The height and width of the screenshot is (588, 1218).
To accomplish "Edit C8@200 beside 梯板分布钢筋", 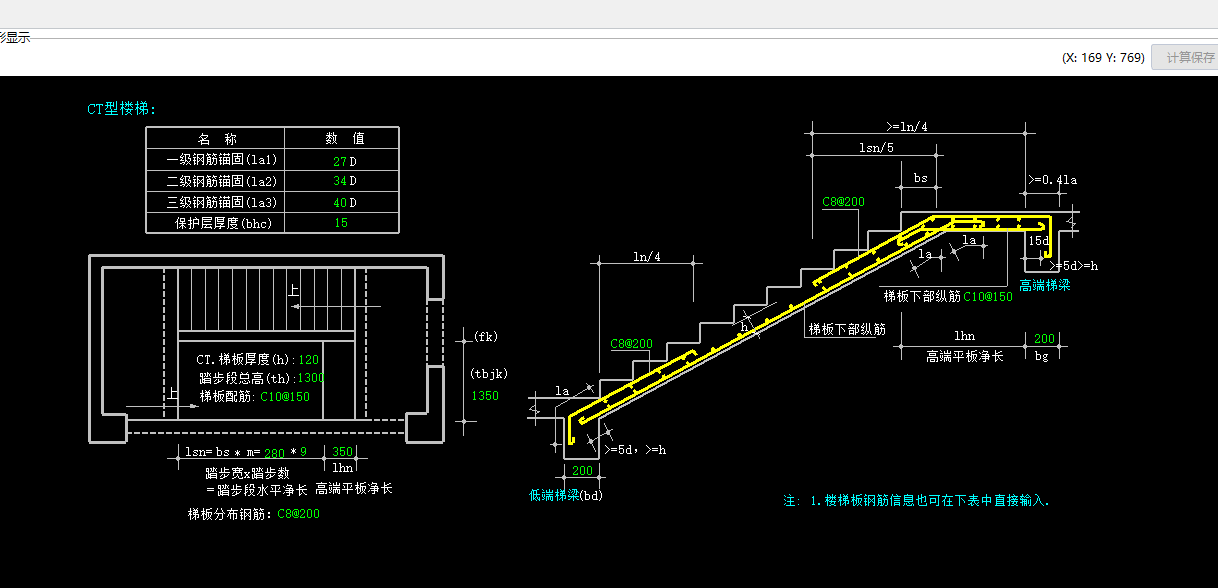I will point(299,514).
